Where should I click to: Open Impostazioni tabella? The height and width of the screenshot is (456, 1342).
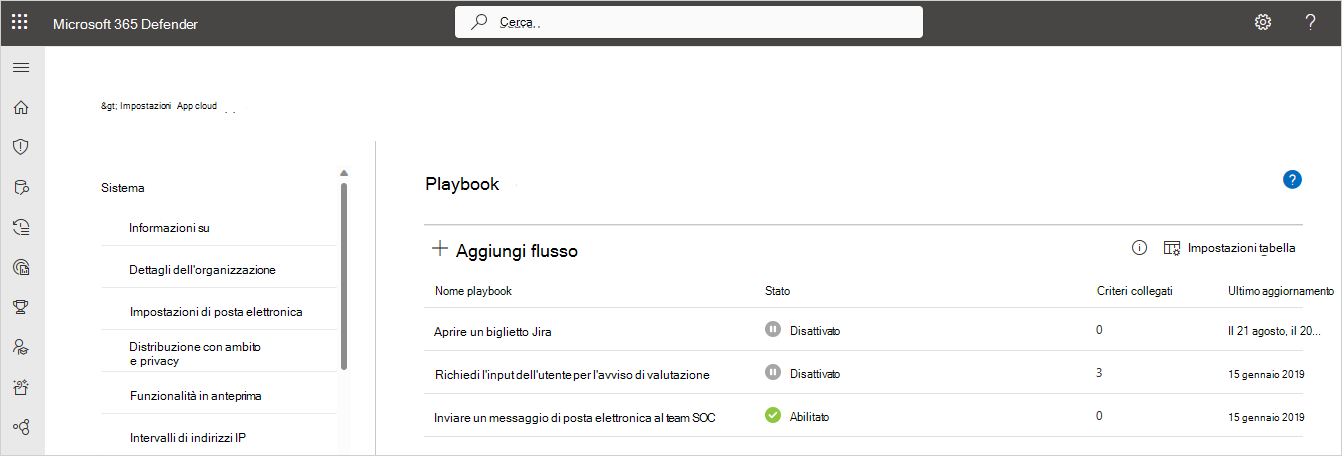click(x=1243, y=248)
